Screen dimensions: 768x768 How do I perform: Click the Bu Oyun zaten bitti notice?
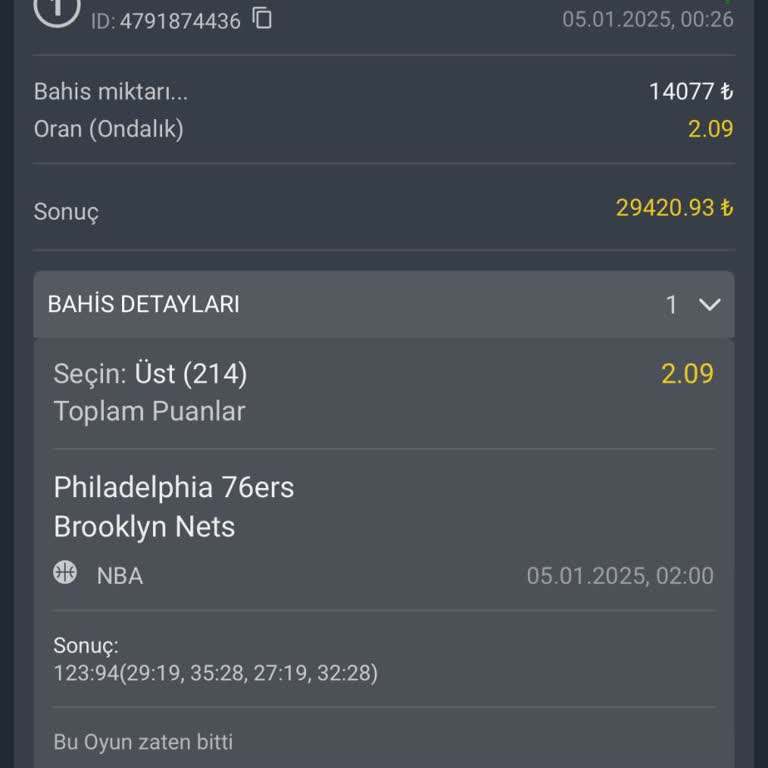(143, 742)
